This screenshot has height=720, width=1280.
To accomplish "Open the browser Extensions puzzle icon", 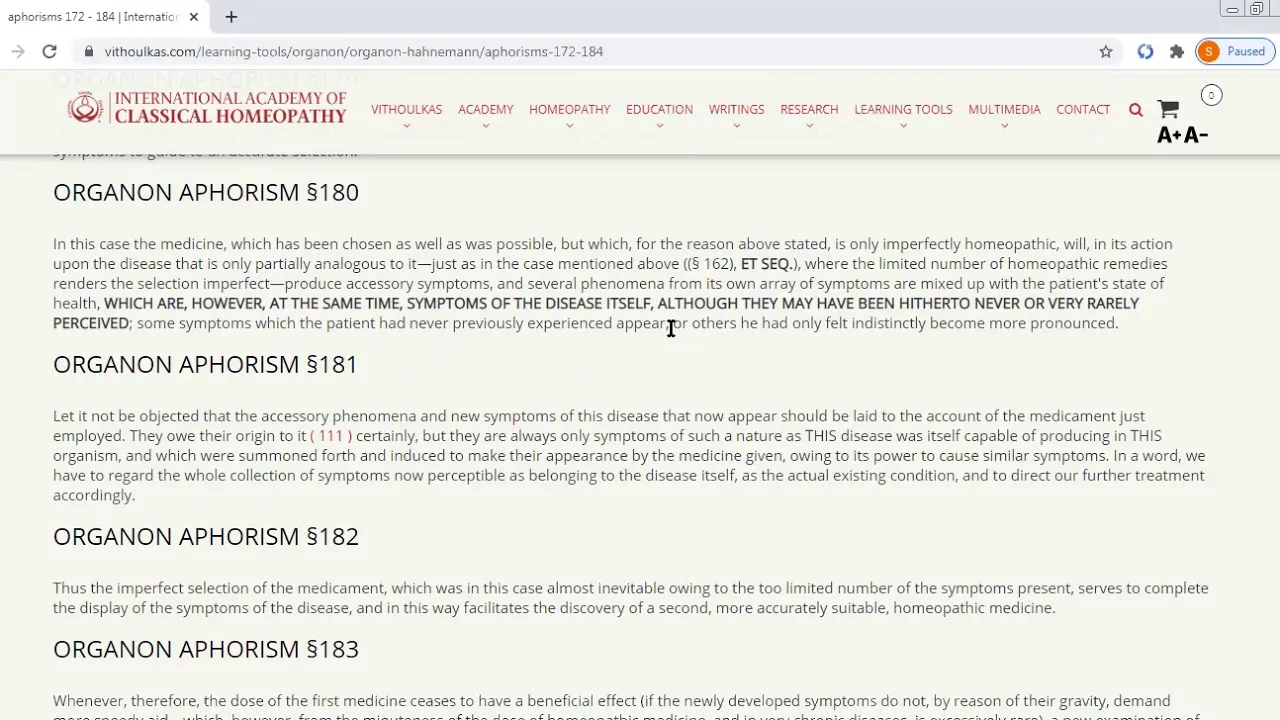I will [1177, 51].
